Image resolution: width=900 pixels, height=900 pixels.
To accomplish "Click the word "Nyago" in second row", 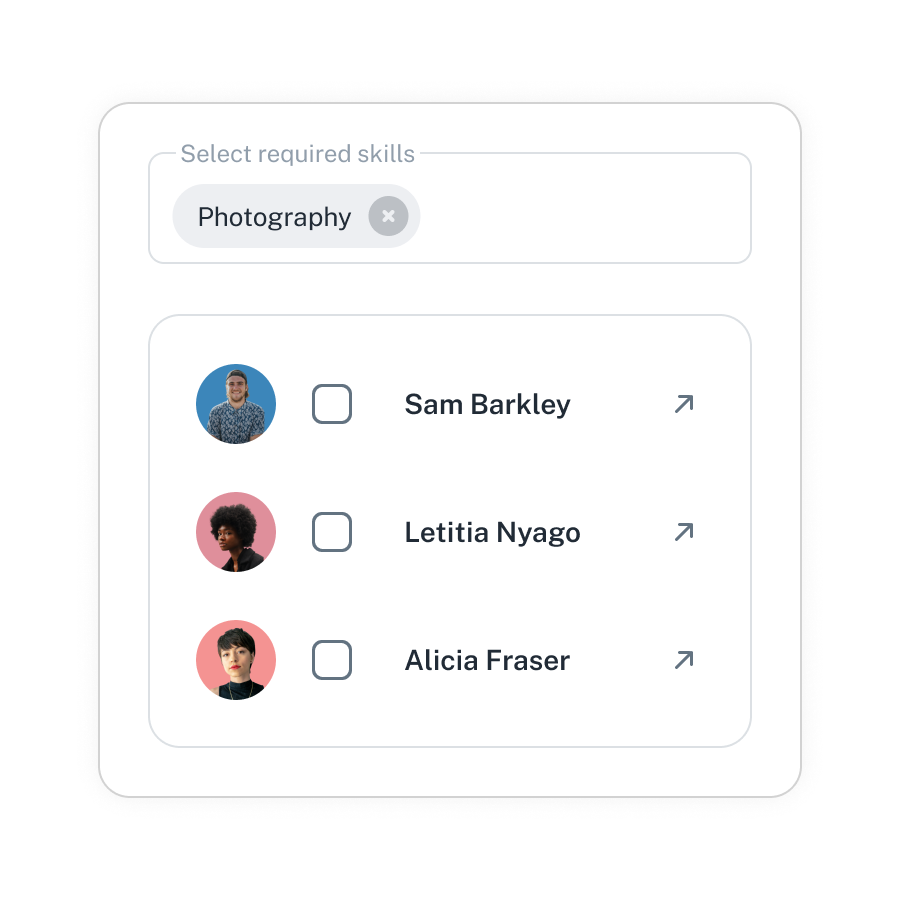I will click(538, 533).
